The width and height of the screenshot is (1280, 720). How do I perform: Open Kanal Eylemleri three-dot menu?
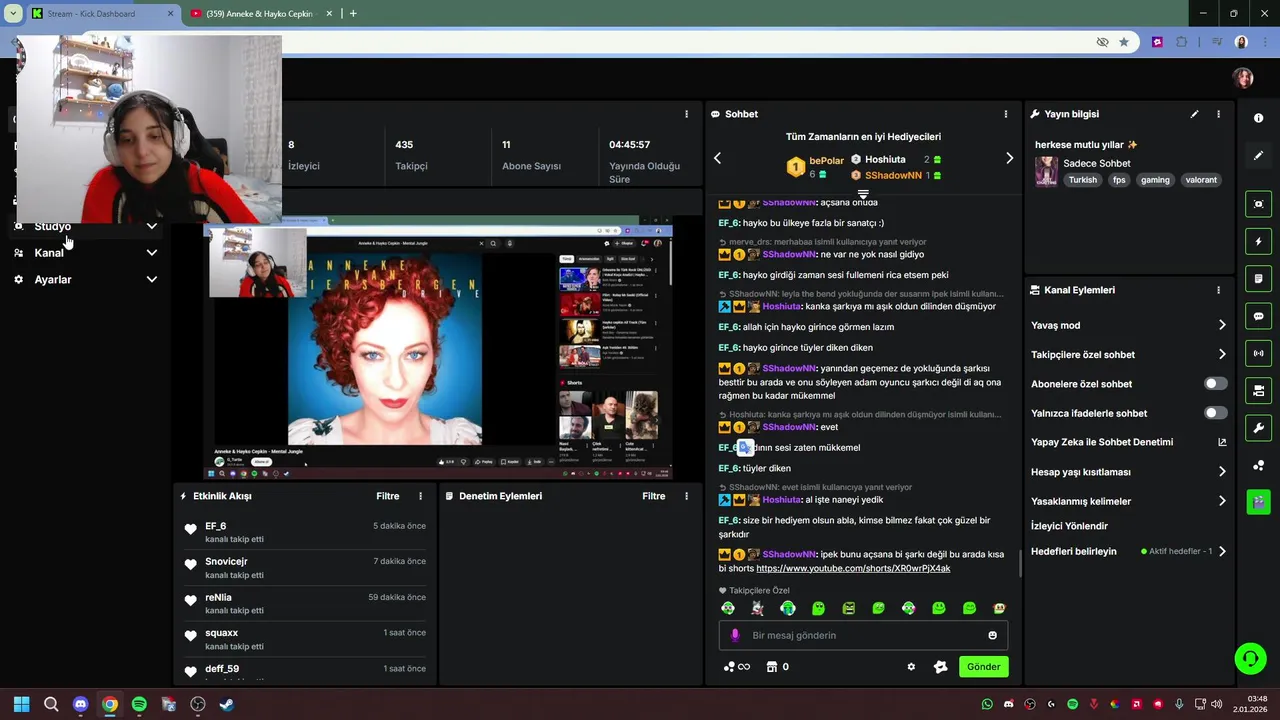(1218, 290)
